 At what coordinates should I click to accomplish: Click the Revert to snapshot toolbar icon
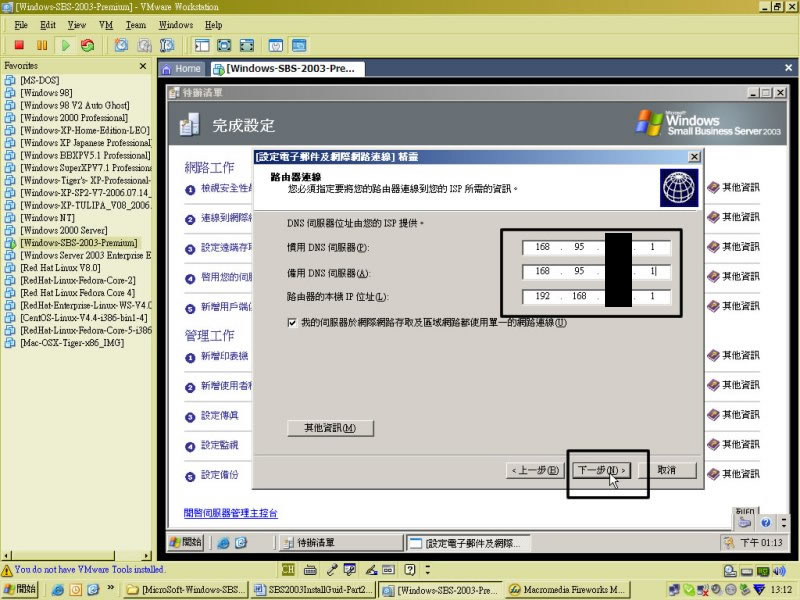click(144, 45)
